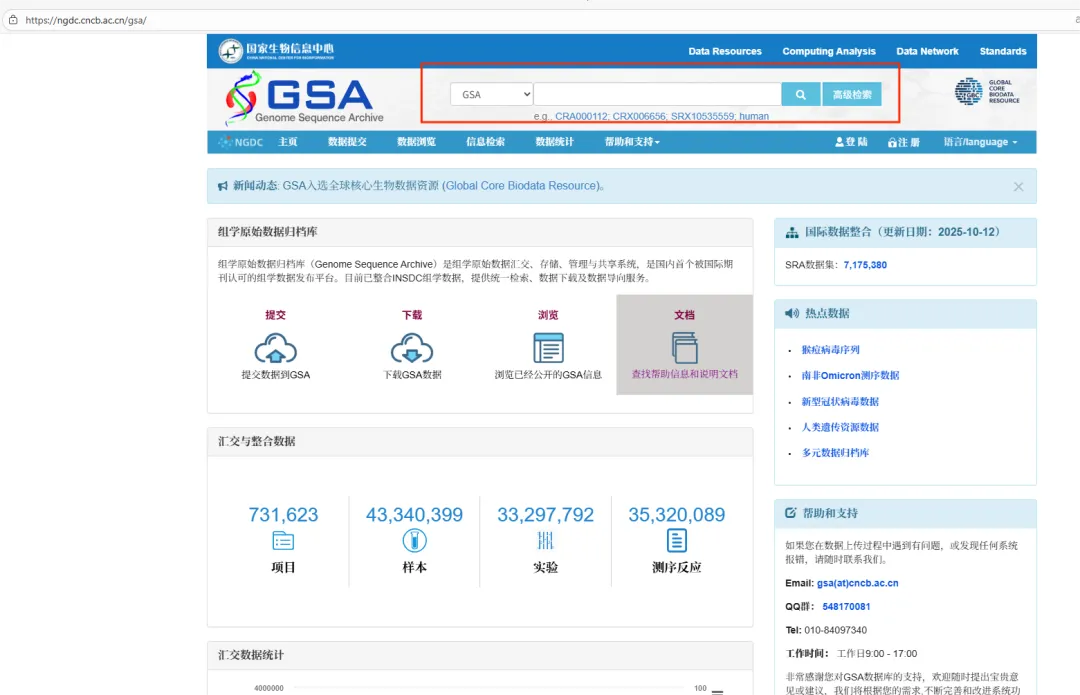Open 人类遗传资源数据 link
Viewport: 1080px width, 695px height.
pos(840,427)
